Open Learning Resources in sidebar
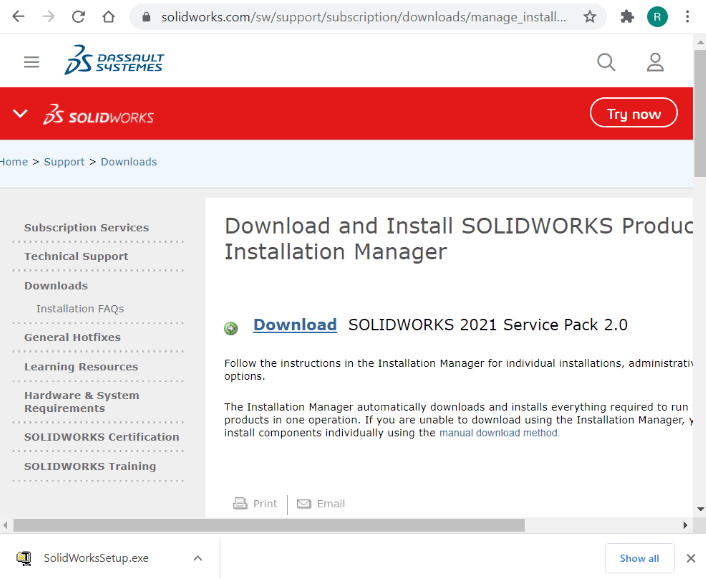Image resolution: width=706 pixels, height=579 pixels. click(81, 366)
